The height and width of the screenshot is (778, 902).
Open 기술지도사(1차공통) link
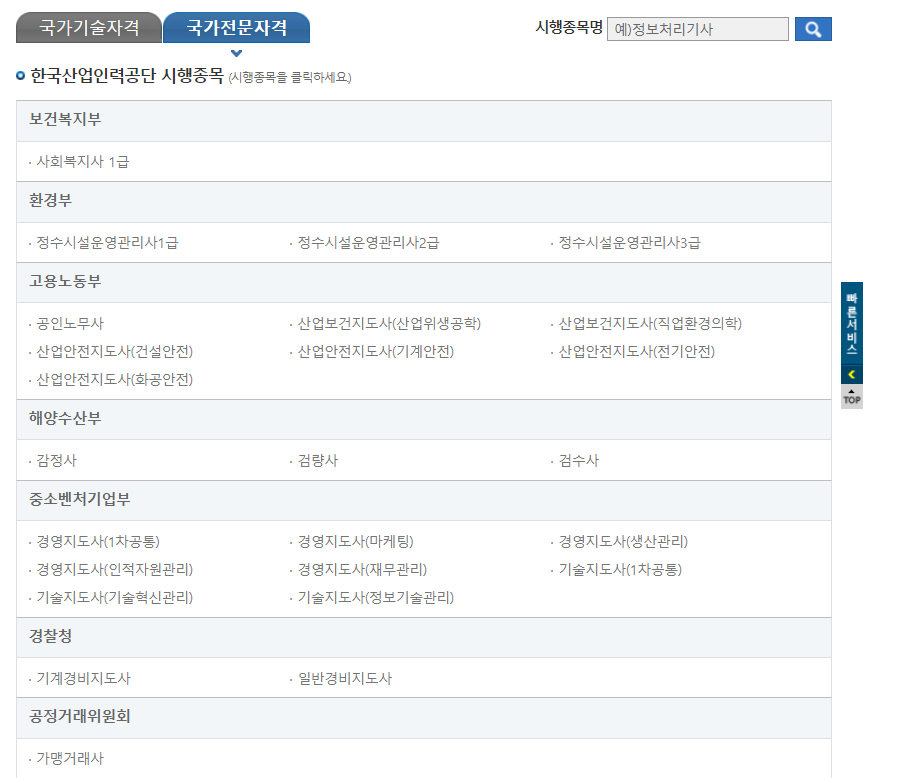click(x=620, y=570)
